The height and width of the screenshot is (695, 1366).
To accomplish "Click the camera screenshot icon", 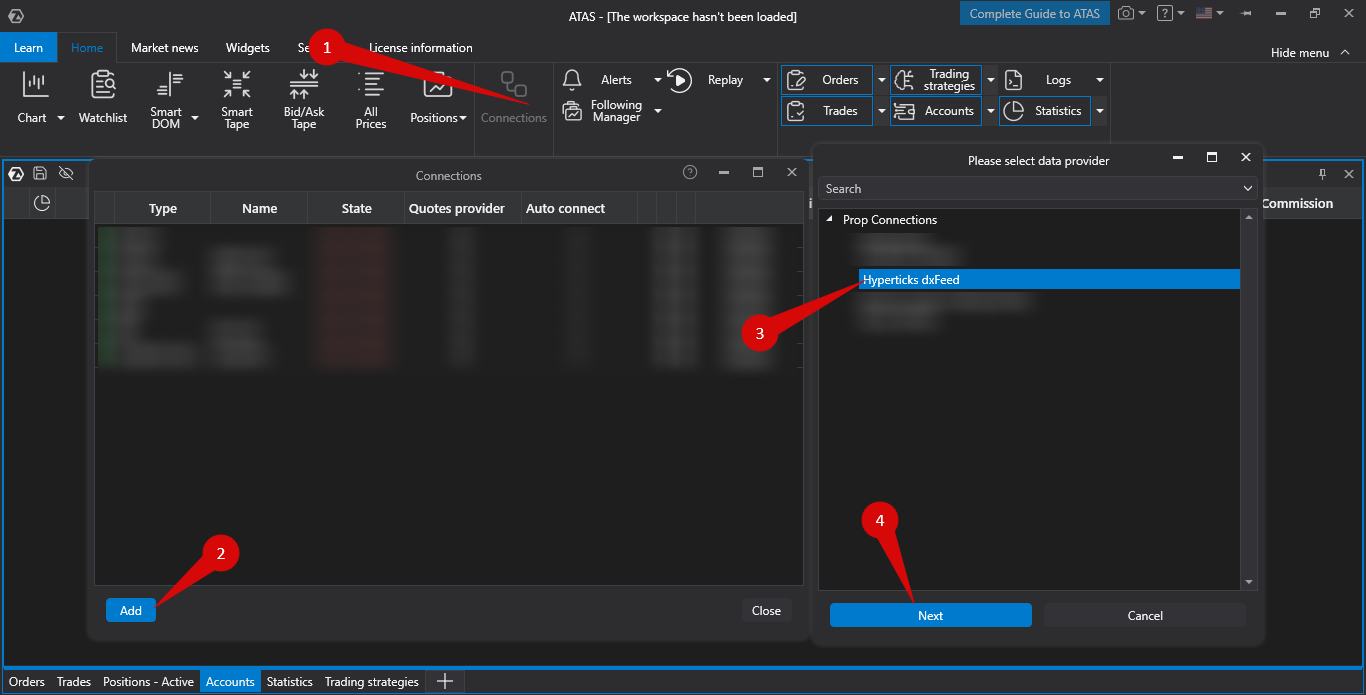I will (1126, 13).
